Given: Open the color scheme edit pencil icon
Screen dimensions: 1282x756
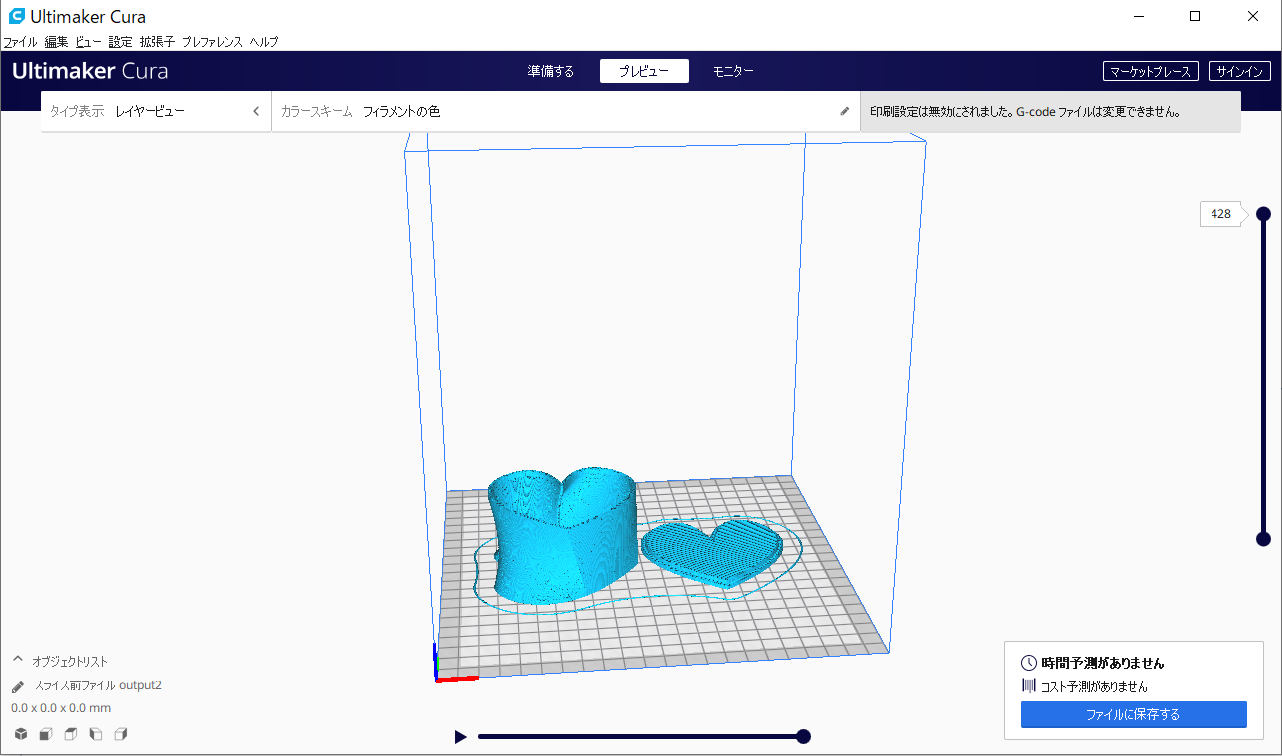Looking at the screenshot, I should point(845,111).
